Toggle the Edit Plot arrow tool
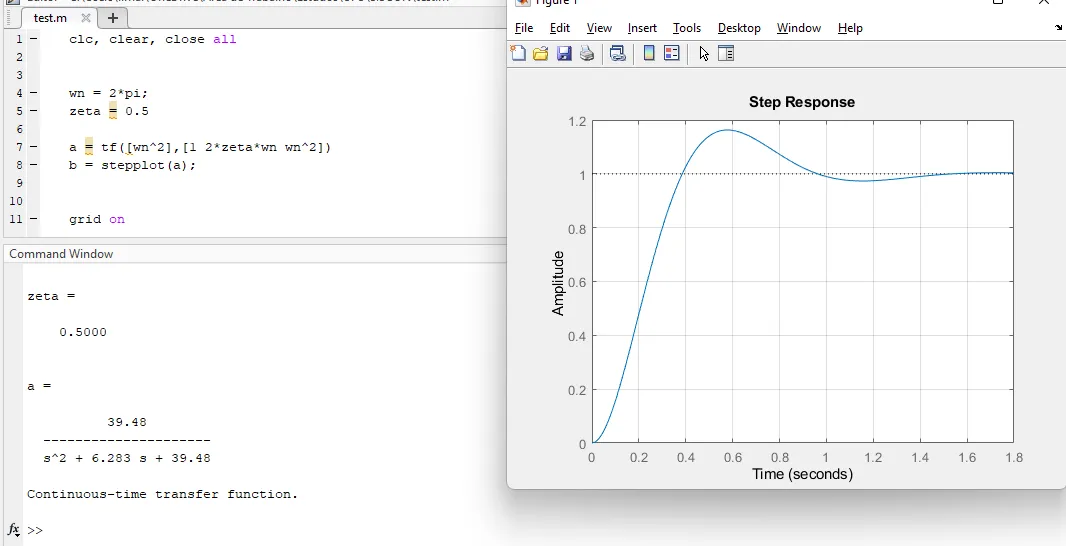Screen dimensions: 1066x546 (704, 54)
